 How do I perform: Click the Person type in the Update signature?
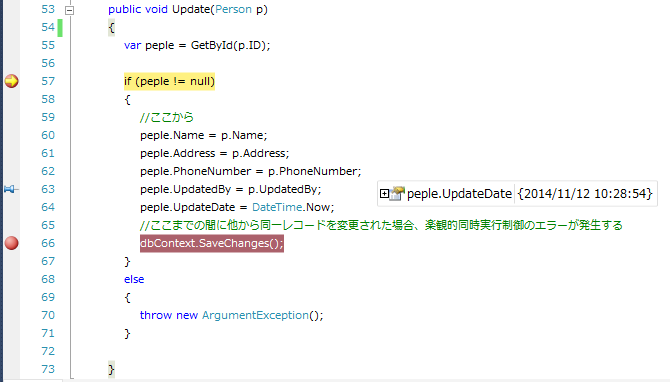[x=233, y=9]
